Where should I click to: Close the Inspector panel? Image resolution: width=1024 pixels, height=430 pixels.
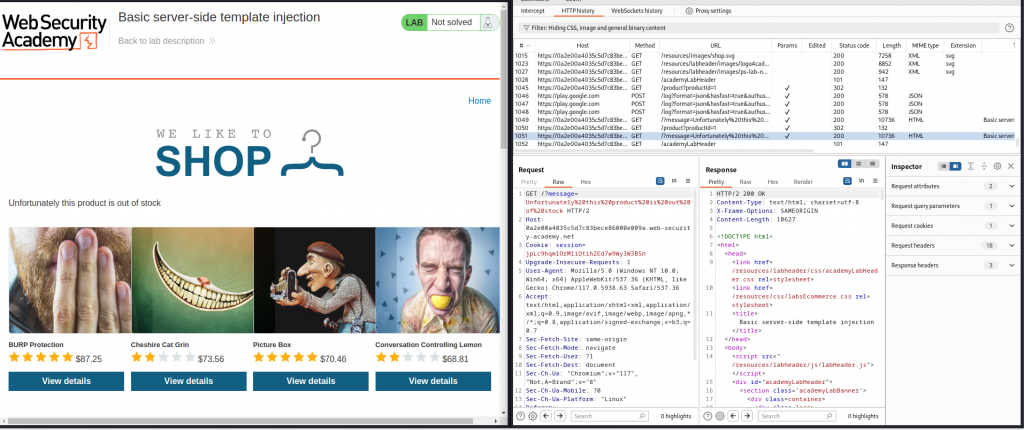(x=1011, y=167)
